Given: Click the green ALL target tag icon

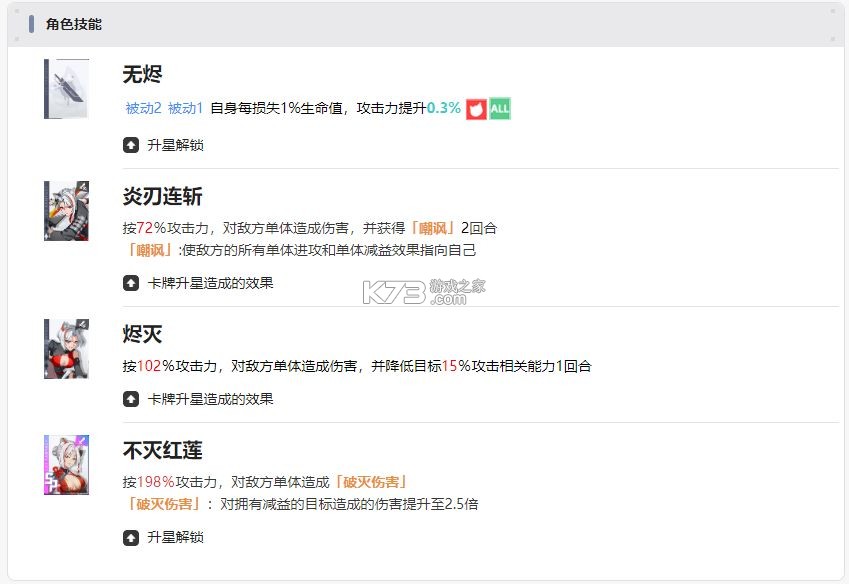Looking at the screenshot, I should point(499,107).
